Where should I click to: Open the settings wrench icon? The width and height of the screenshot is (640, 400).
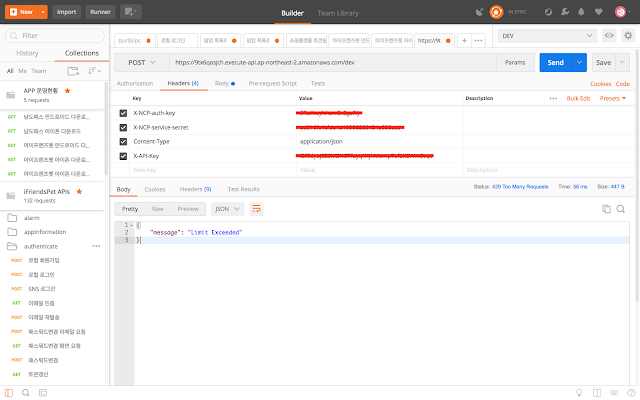(x=565, y=12)
